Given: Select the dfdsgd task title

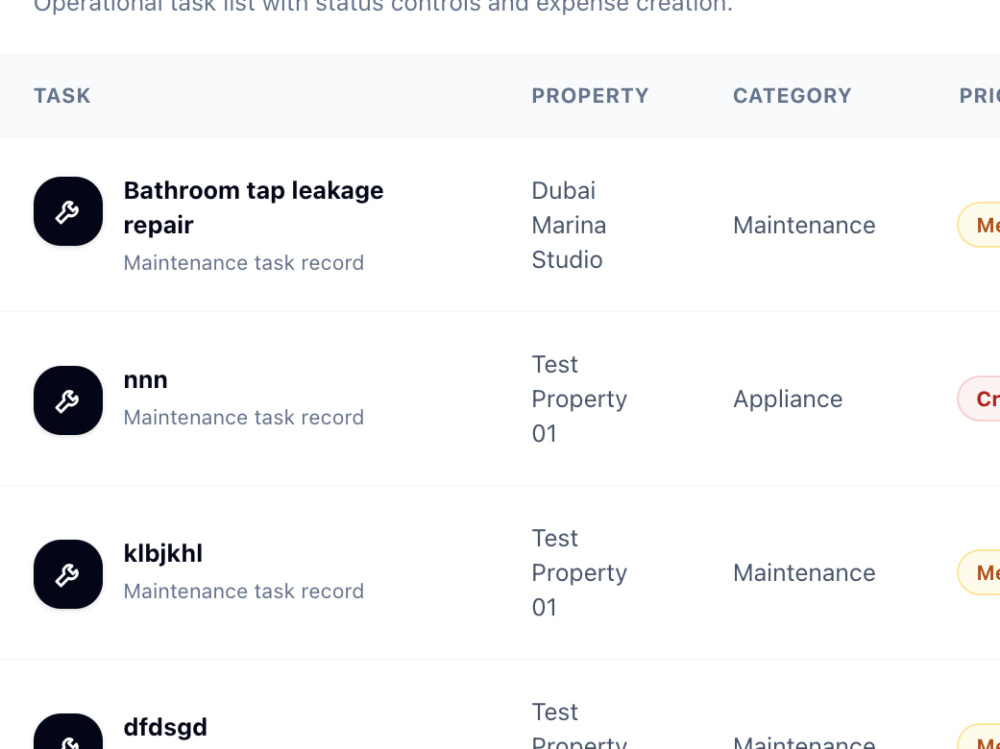Looking at the screenshot, I should tap(165, 727).
